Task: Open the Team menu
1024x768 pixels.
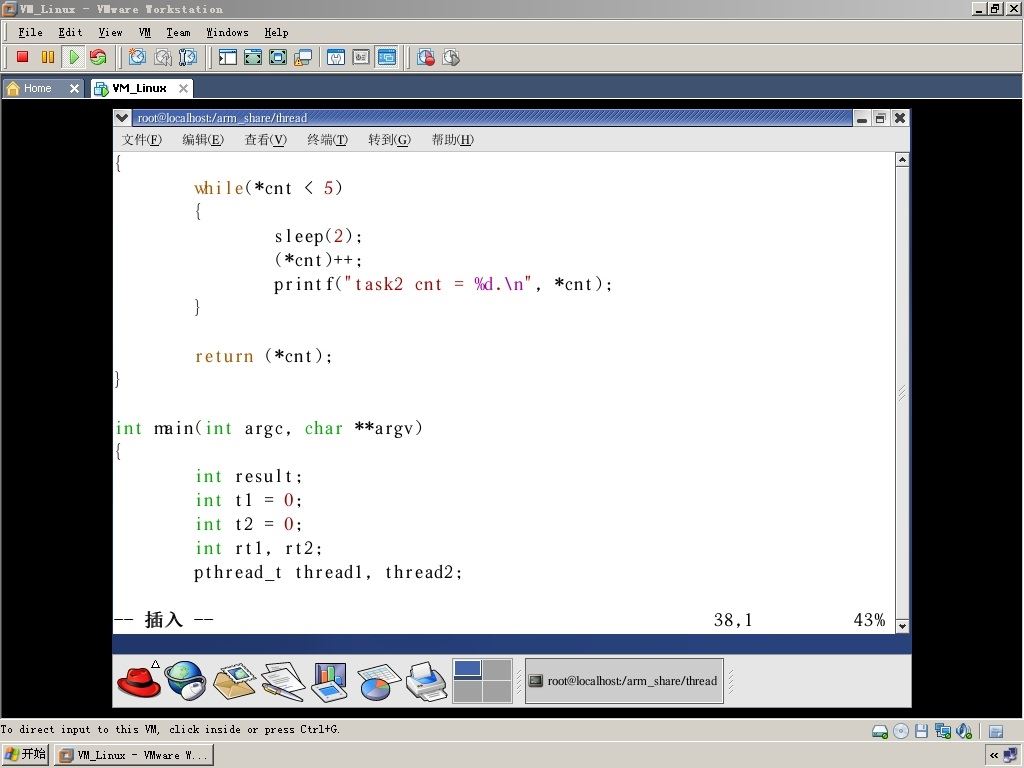Action: pyautogui.click(x=178, y=32)
